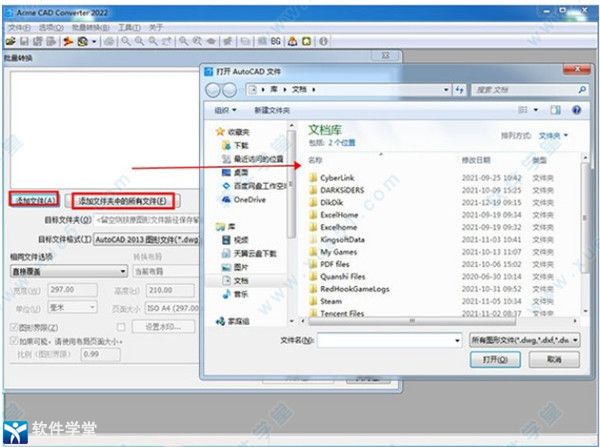Click the Save icon in main toolbar
This screenshot has height=447, width=600.
coord(24,41)
